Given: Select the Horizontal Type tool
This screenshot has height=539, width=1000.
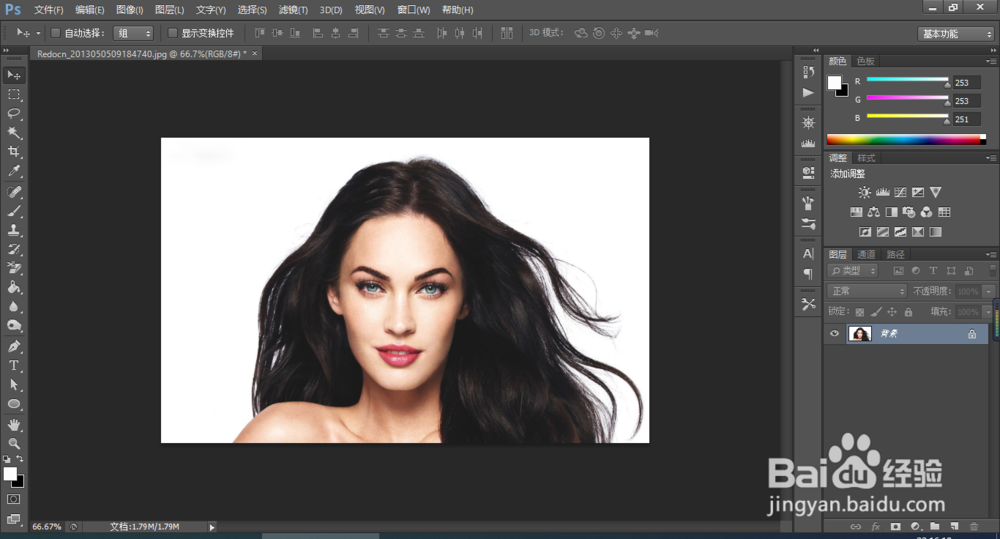Looking at the screenshot, I should [x=14, y=365].
